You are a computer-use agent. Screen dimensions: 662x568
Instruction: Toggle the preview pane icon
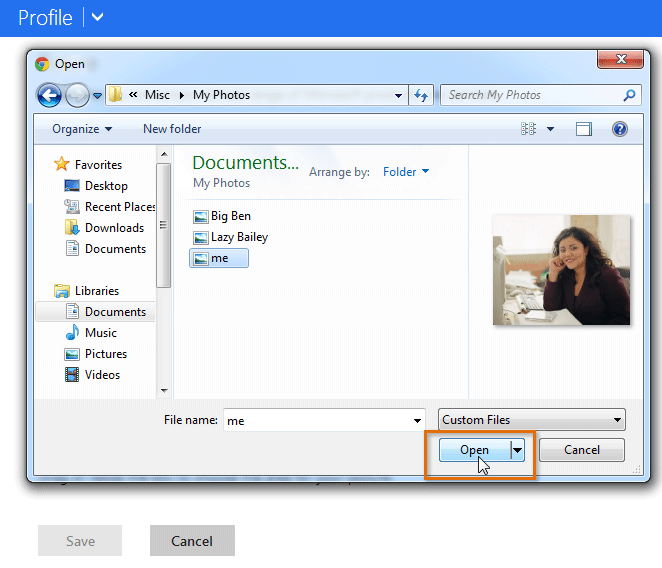tap(583, 129)
